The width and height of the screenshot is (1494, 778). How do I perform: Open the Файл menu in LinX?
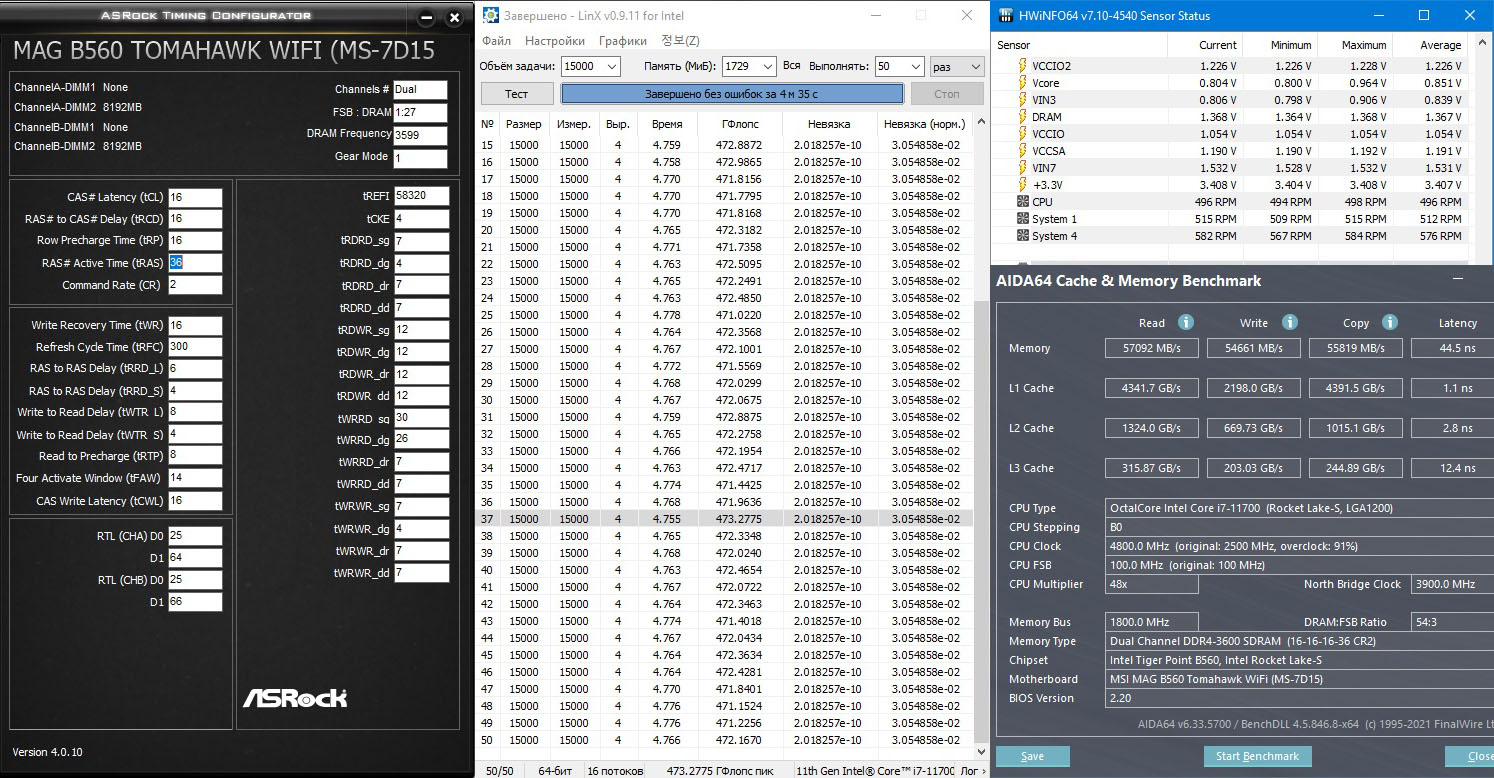(496, 41)
